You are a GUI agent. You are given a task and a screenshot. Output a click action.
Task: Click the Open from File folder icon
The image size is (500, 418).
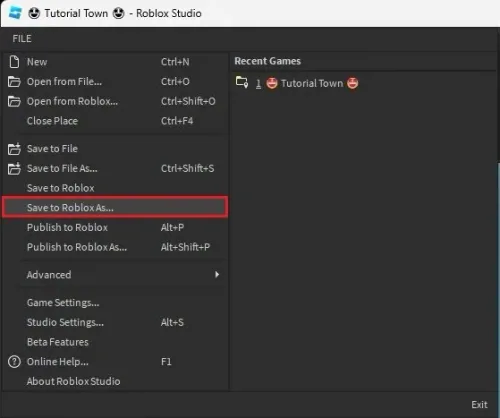pyautogui.click(x=14, y=82)
